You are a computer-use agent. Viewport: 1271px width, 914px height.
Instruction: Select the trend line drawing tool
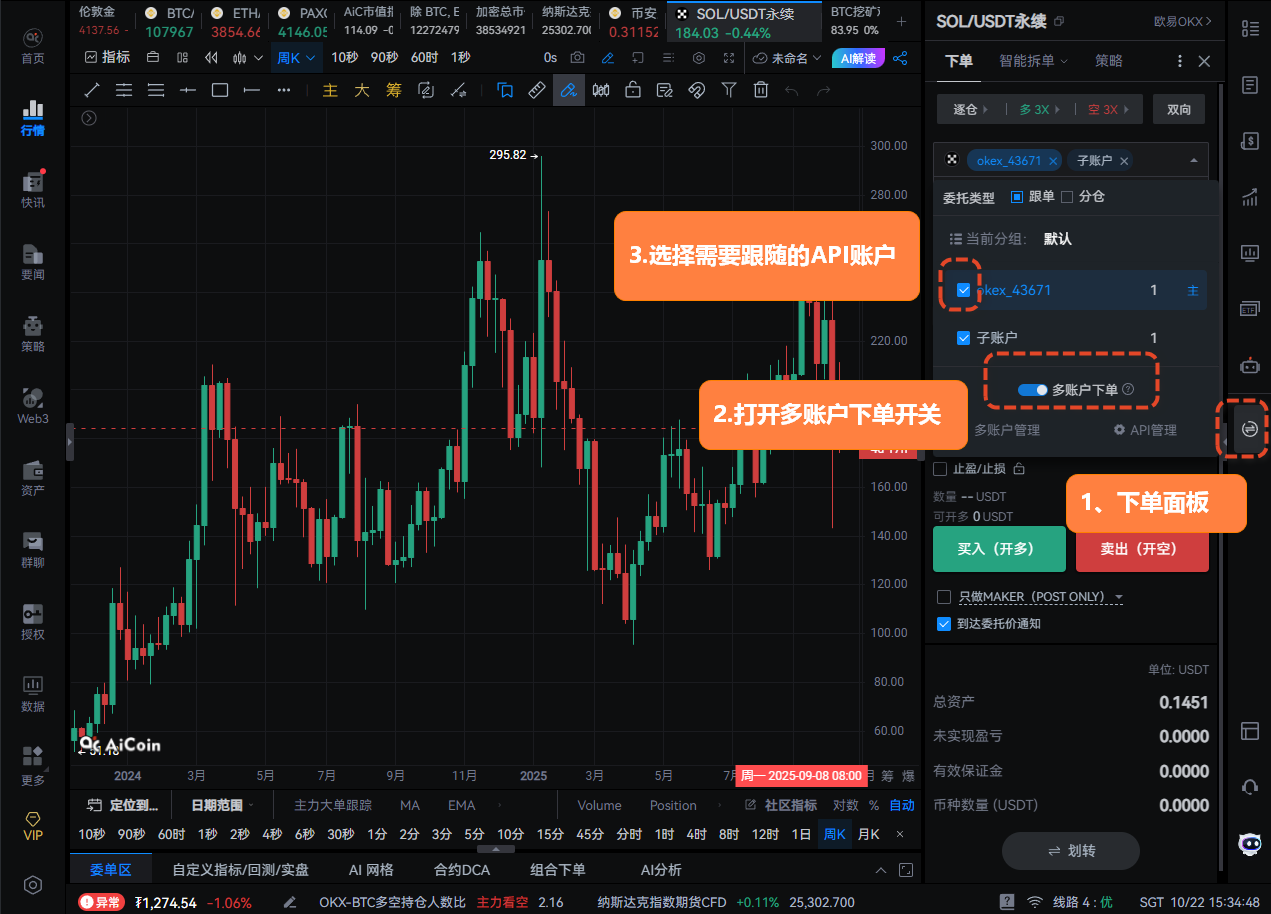point(92,90)
